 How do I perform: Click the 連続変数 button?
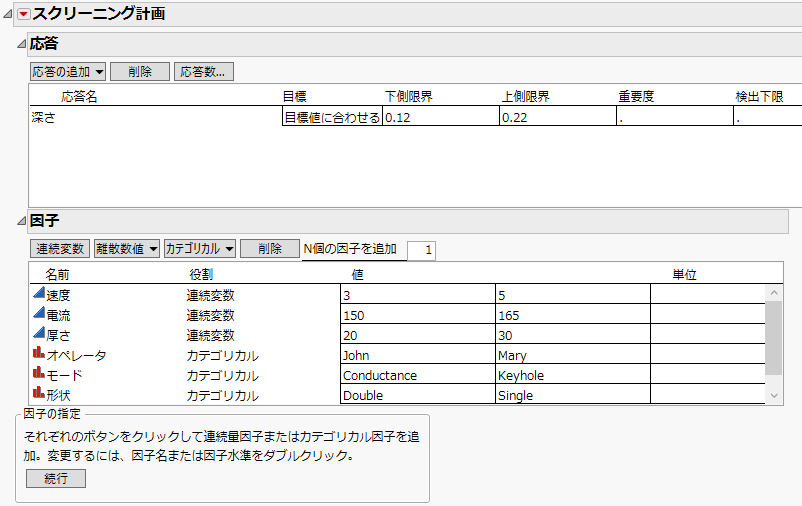tap(60, 249)
